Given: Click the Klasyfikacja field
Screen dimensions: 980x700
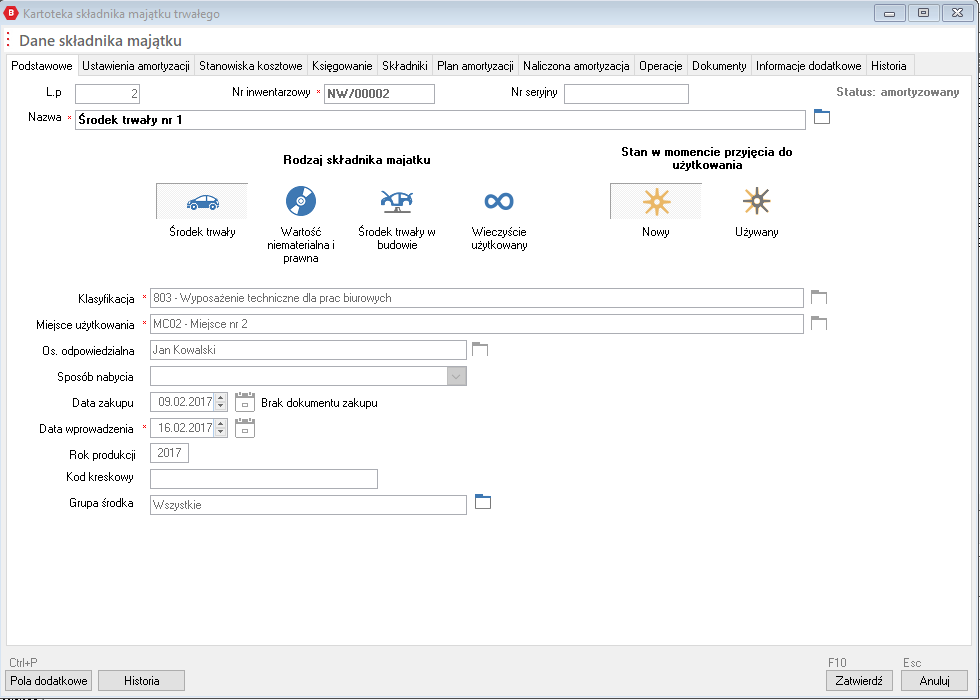Looking at the screenshot, I should tap(477, 298).
